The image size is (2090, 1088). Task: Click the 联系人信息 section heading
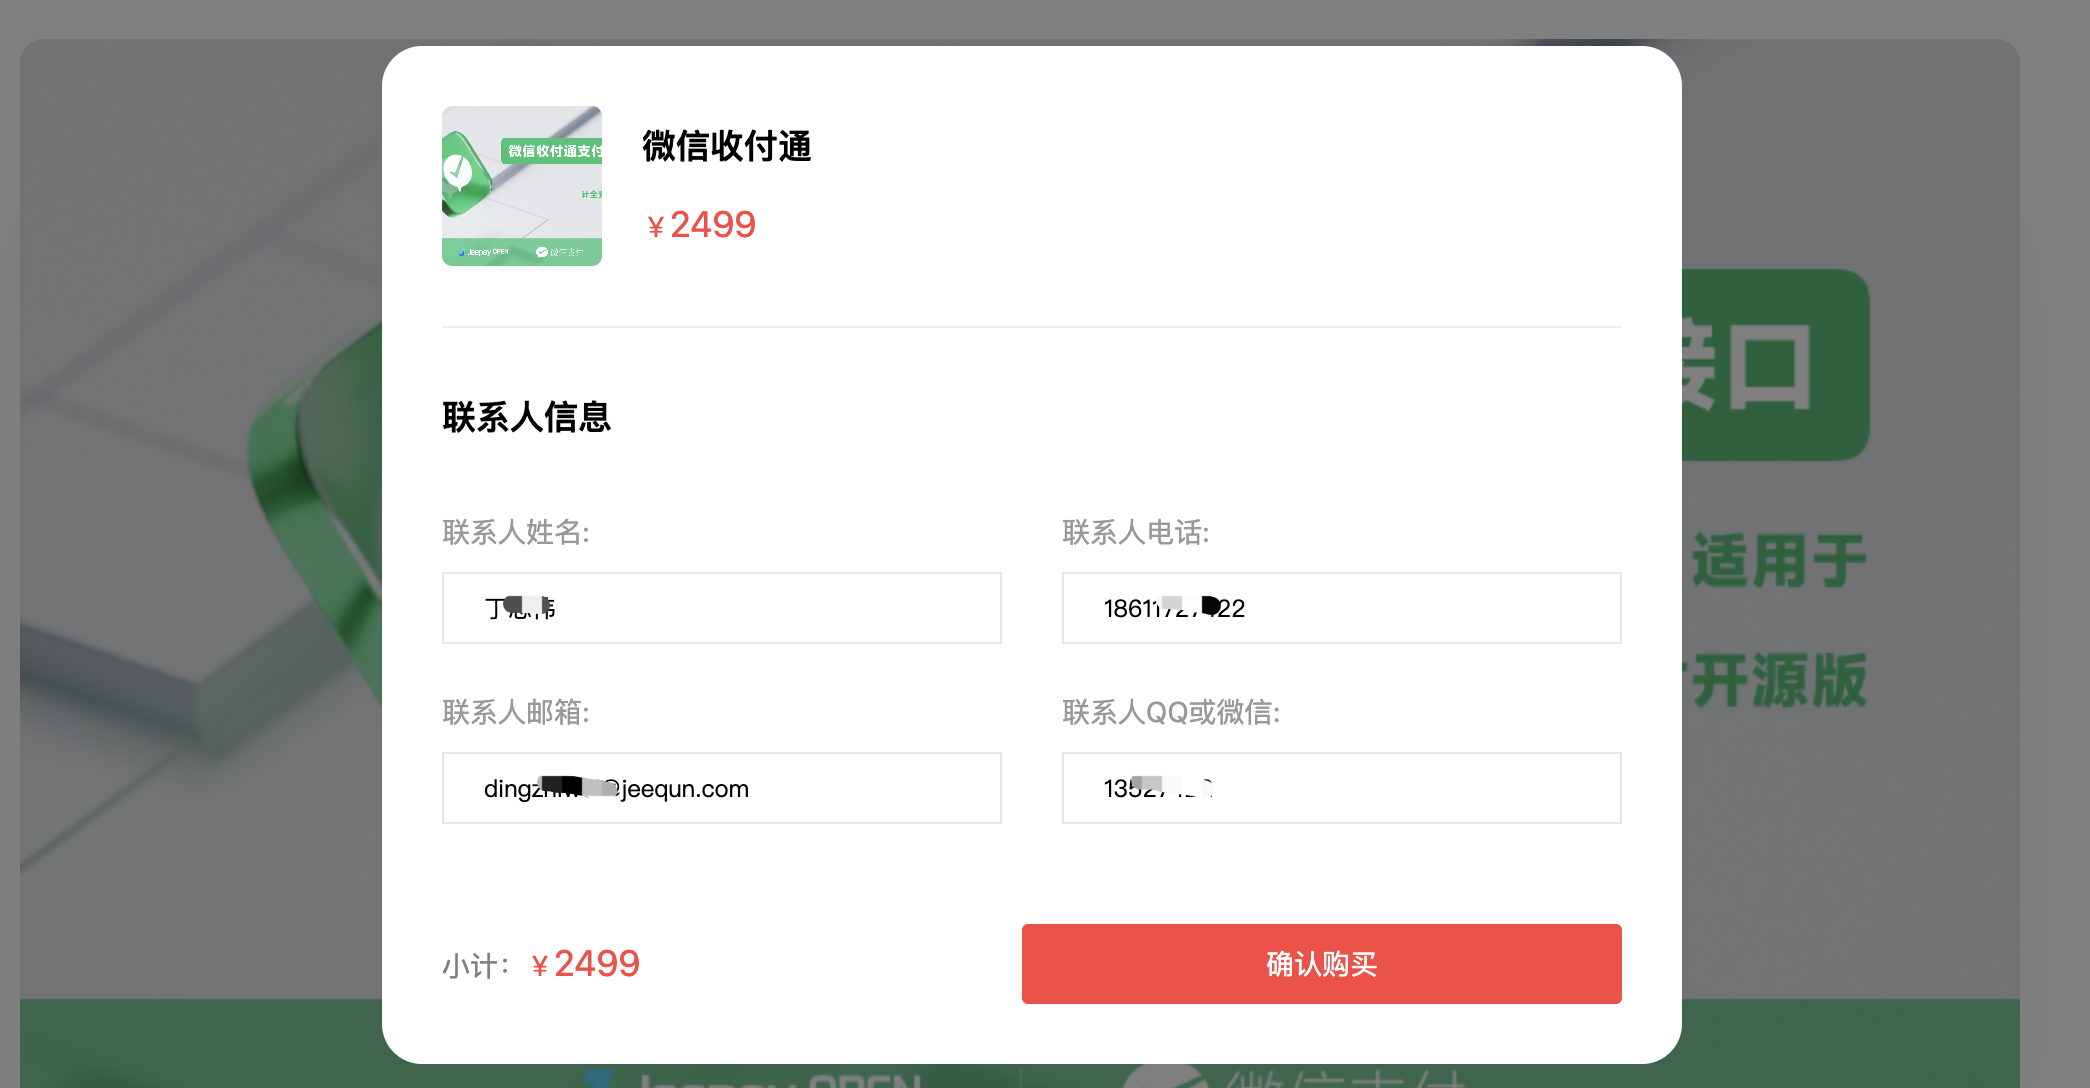[x=526, y=417]
